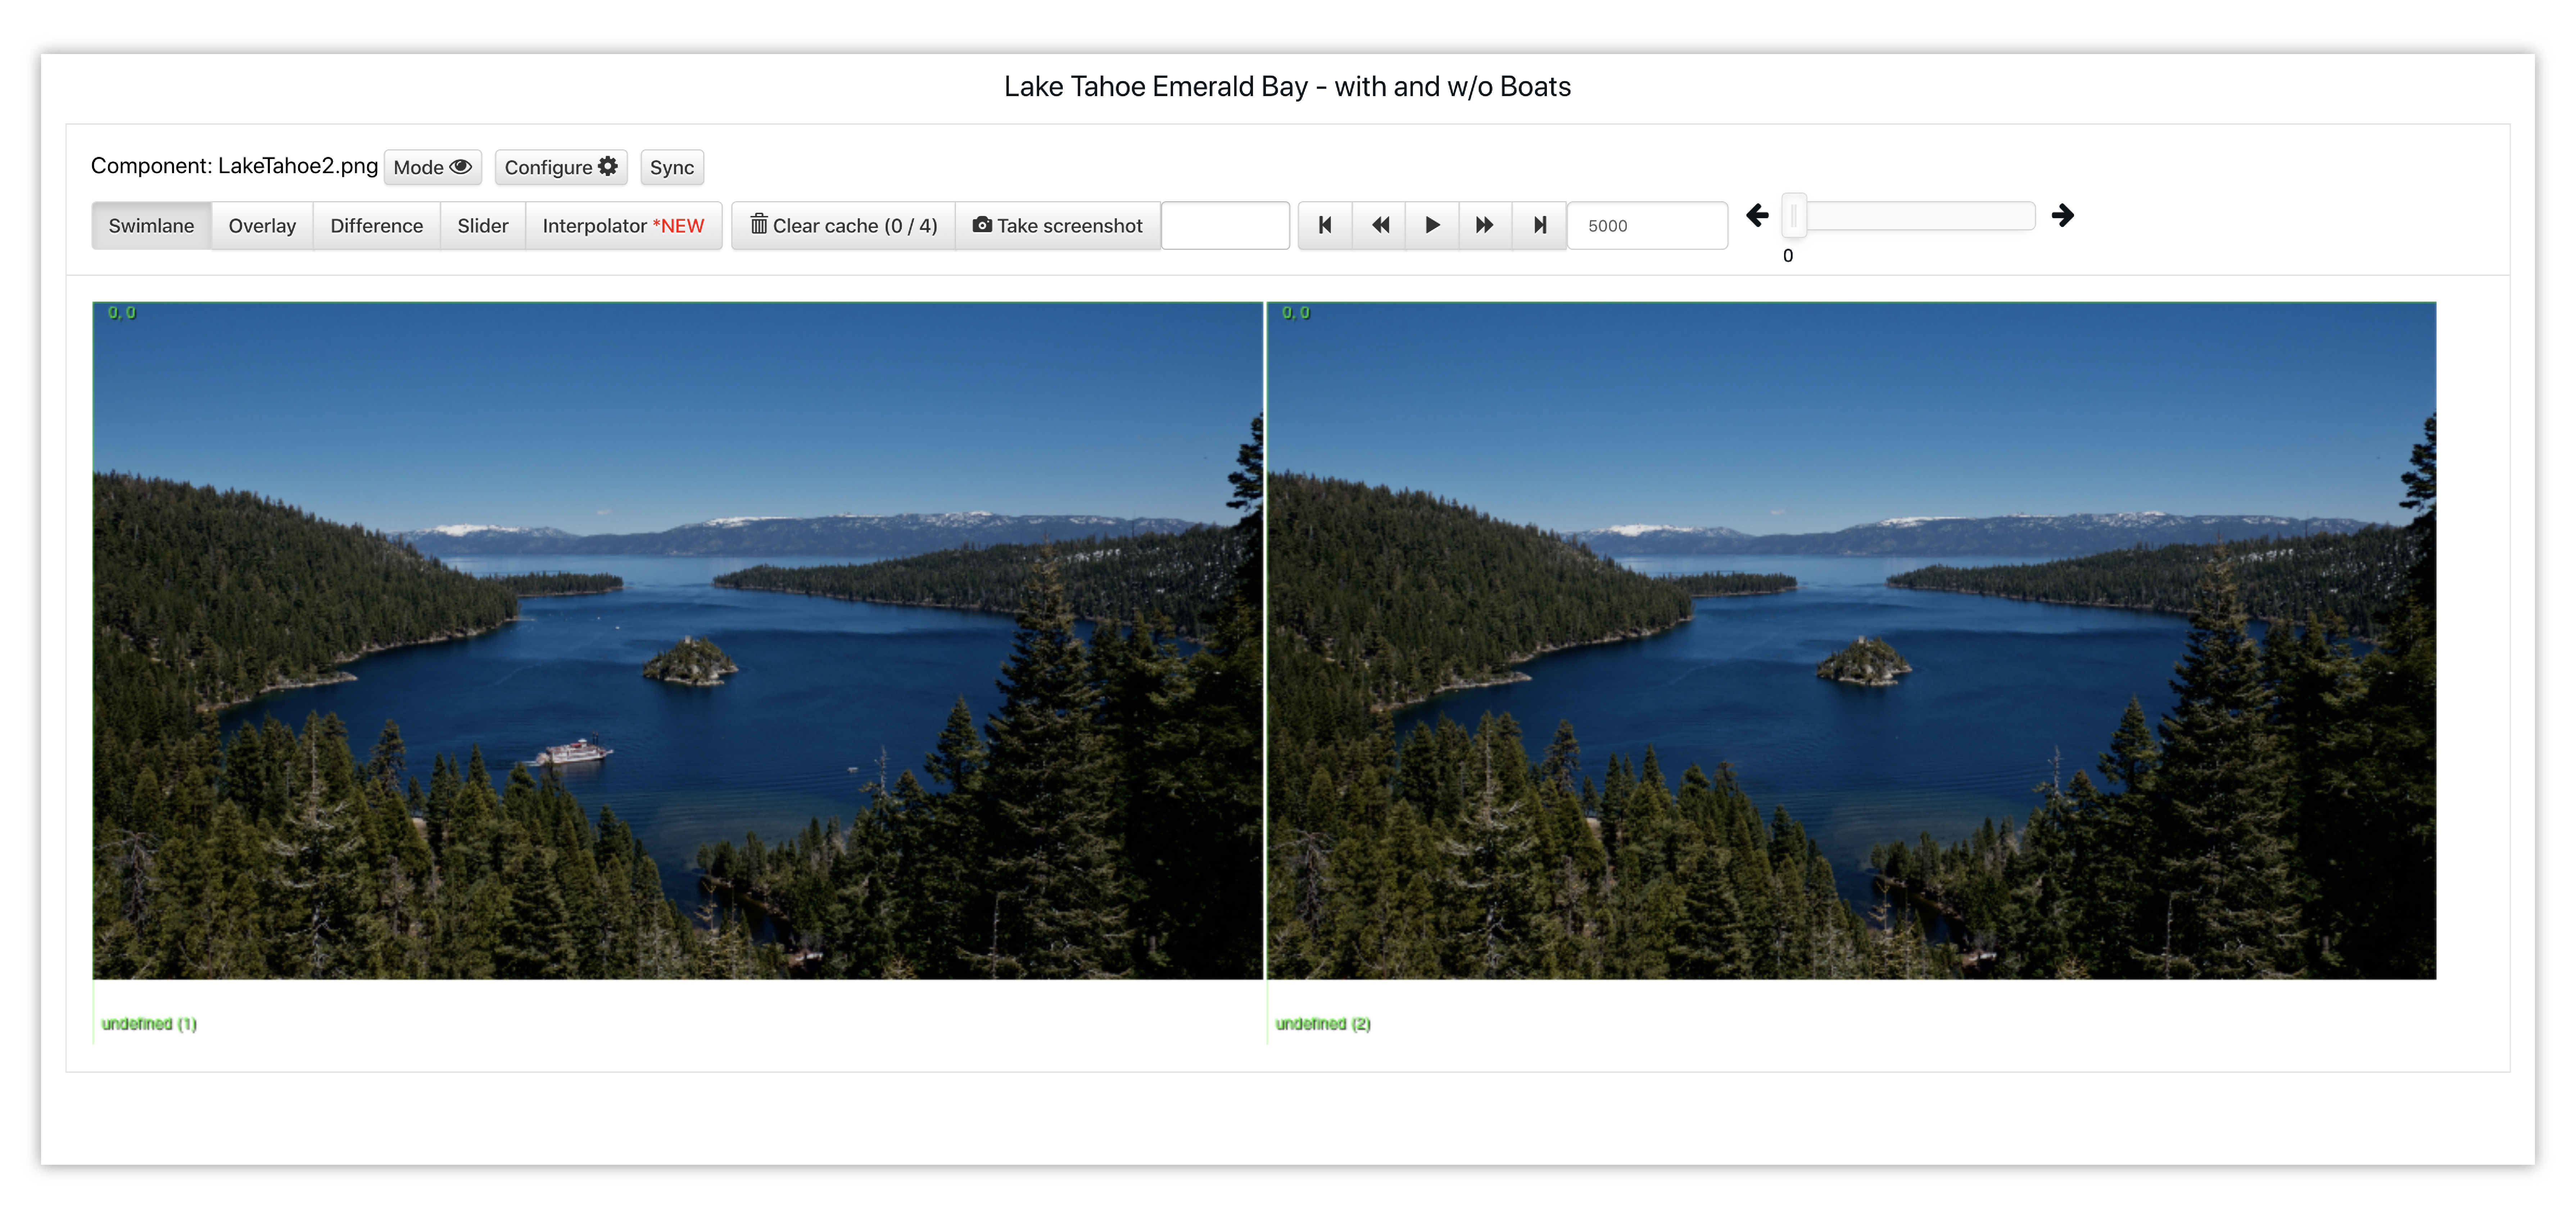
Task: Switch to Difference view
Action: [x=377, y=226]
